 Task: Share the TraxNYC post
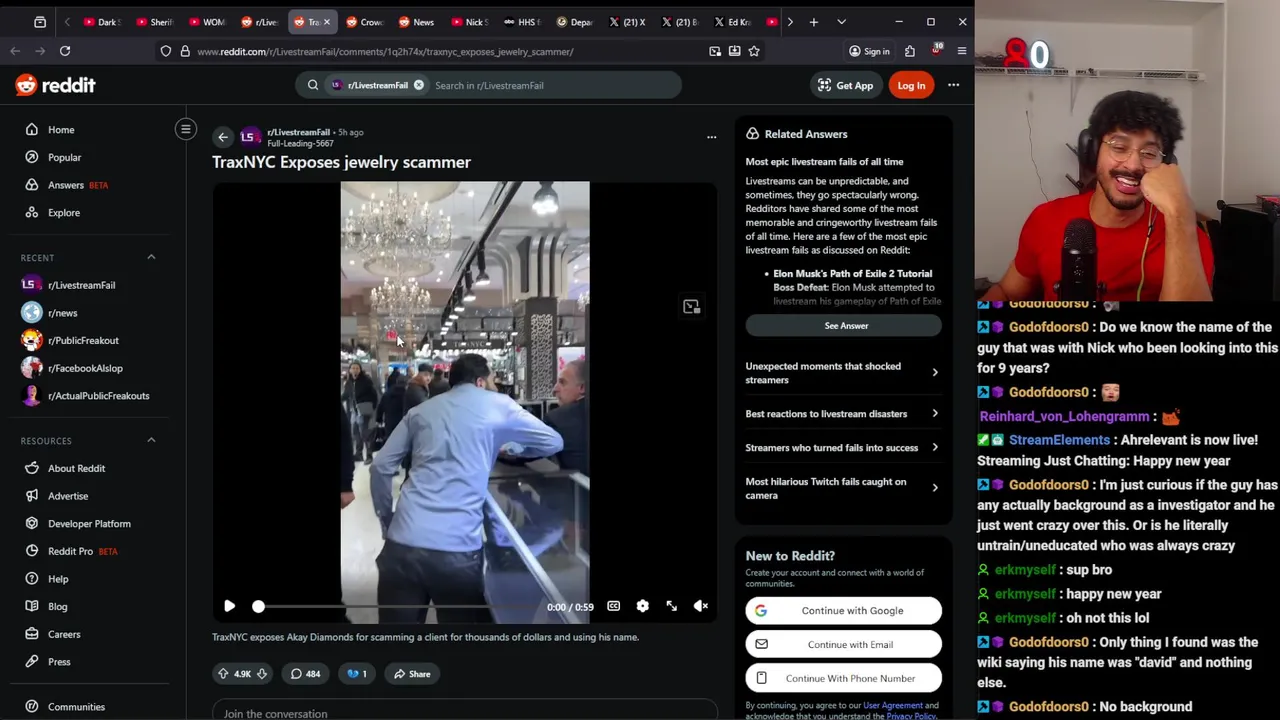[411, 674]
